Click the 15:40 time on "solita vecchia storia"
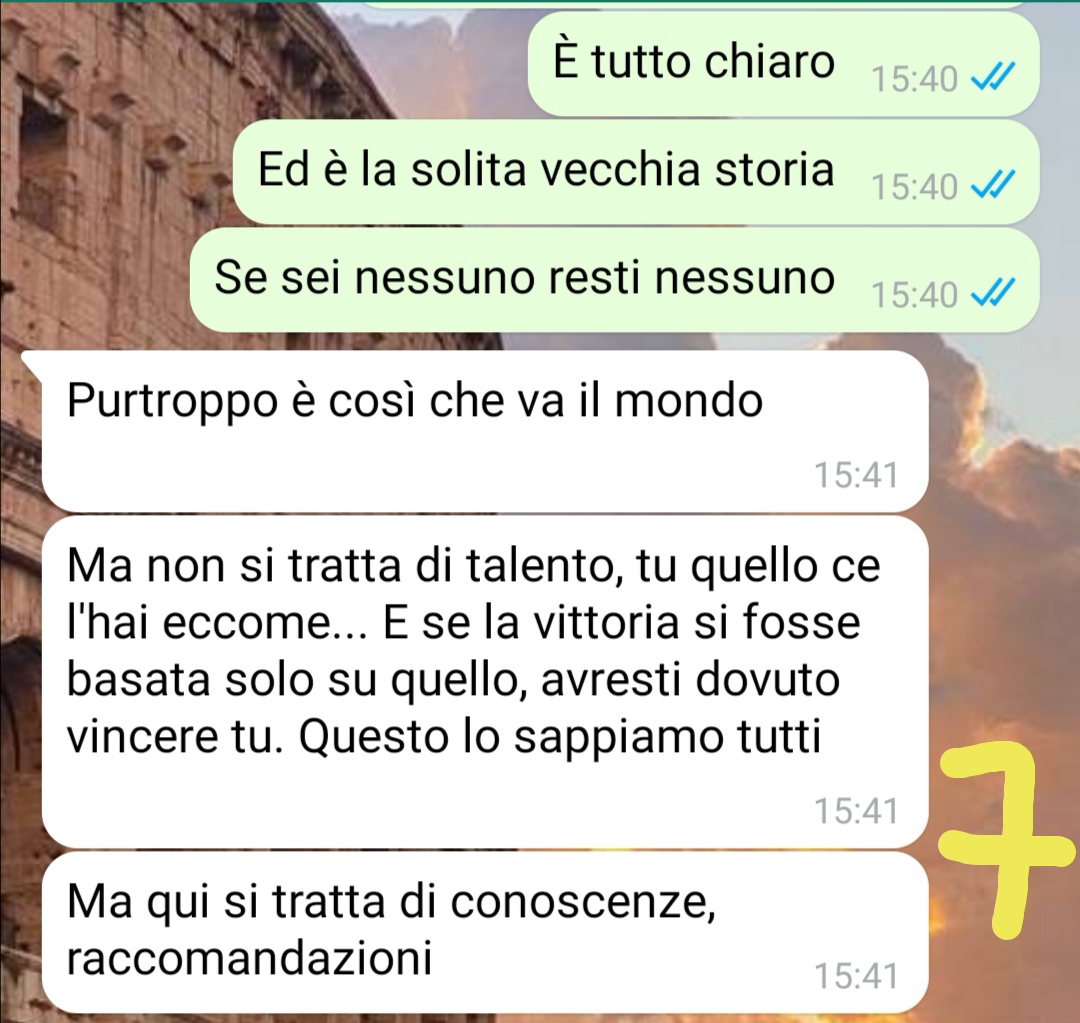1080x1023 pixels. 914,187
